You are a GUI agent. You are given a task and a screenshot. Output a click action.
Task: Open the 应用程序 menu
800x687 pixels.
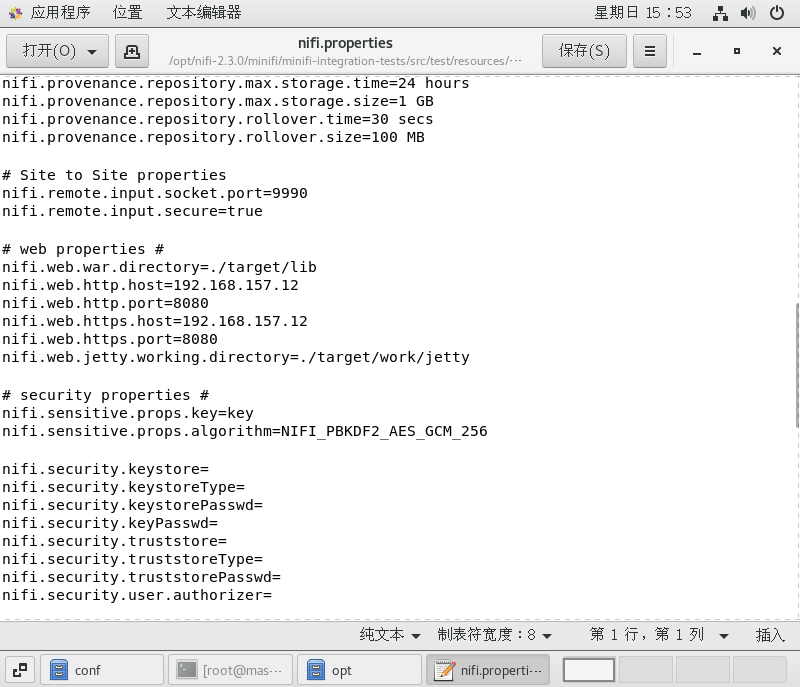click(60, 12)
